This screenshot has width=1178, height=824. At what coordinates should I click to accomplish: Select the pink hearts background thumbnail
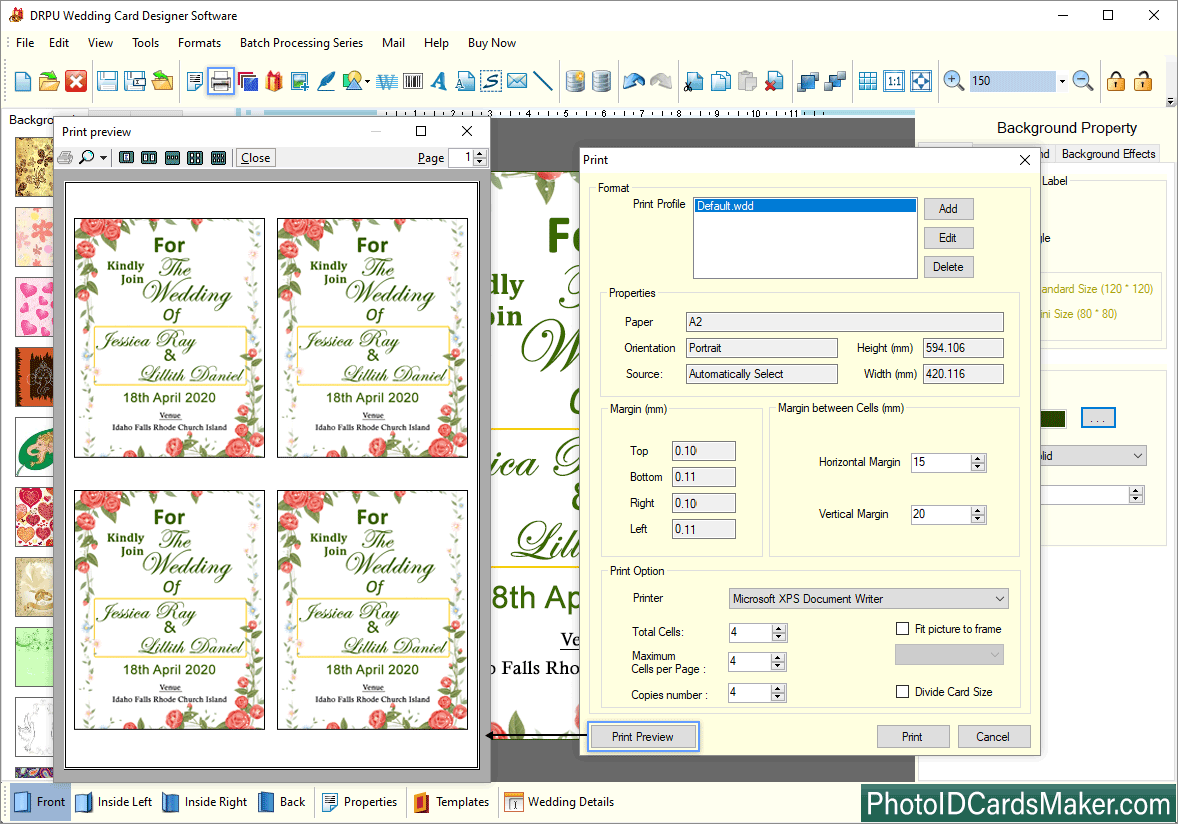pyautogui.click(x=33, y=307)
